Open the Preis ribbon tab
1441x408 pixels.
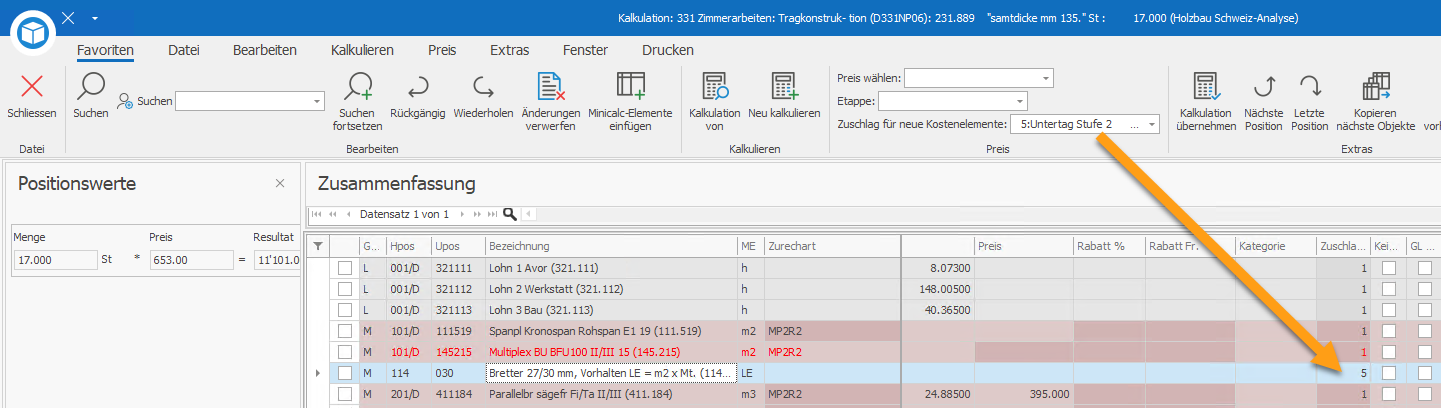click(x=442, y=50)
